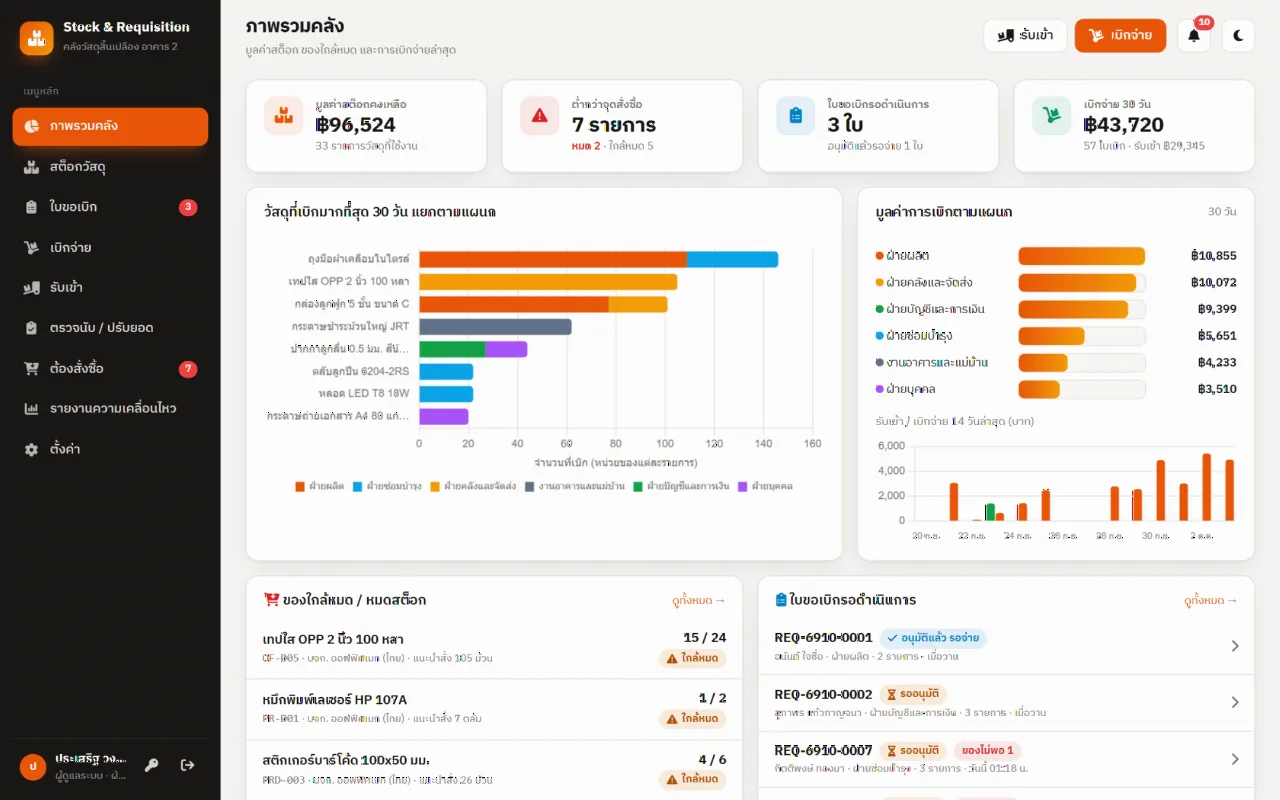Click the ของไม่พอ 1 badge on REQ-6910-0007
The width and height of the screenshot is (1280, 800).
tap(987, 750)
